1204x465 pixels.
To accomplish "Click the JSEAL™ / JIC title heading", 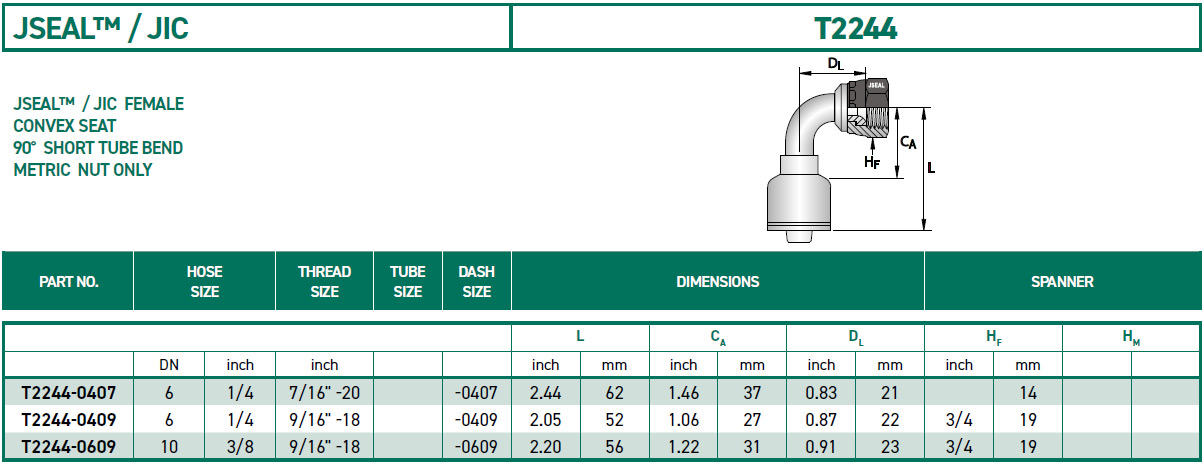I will click(101, 28).
